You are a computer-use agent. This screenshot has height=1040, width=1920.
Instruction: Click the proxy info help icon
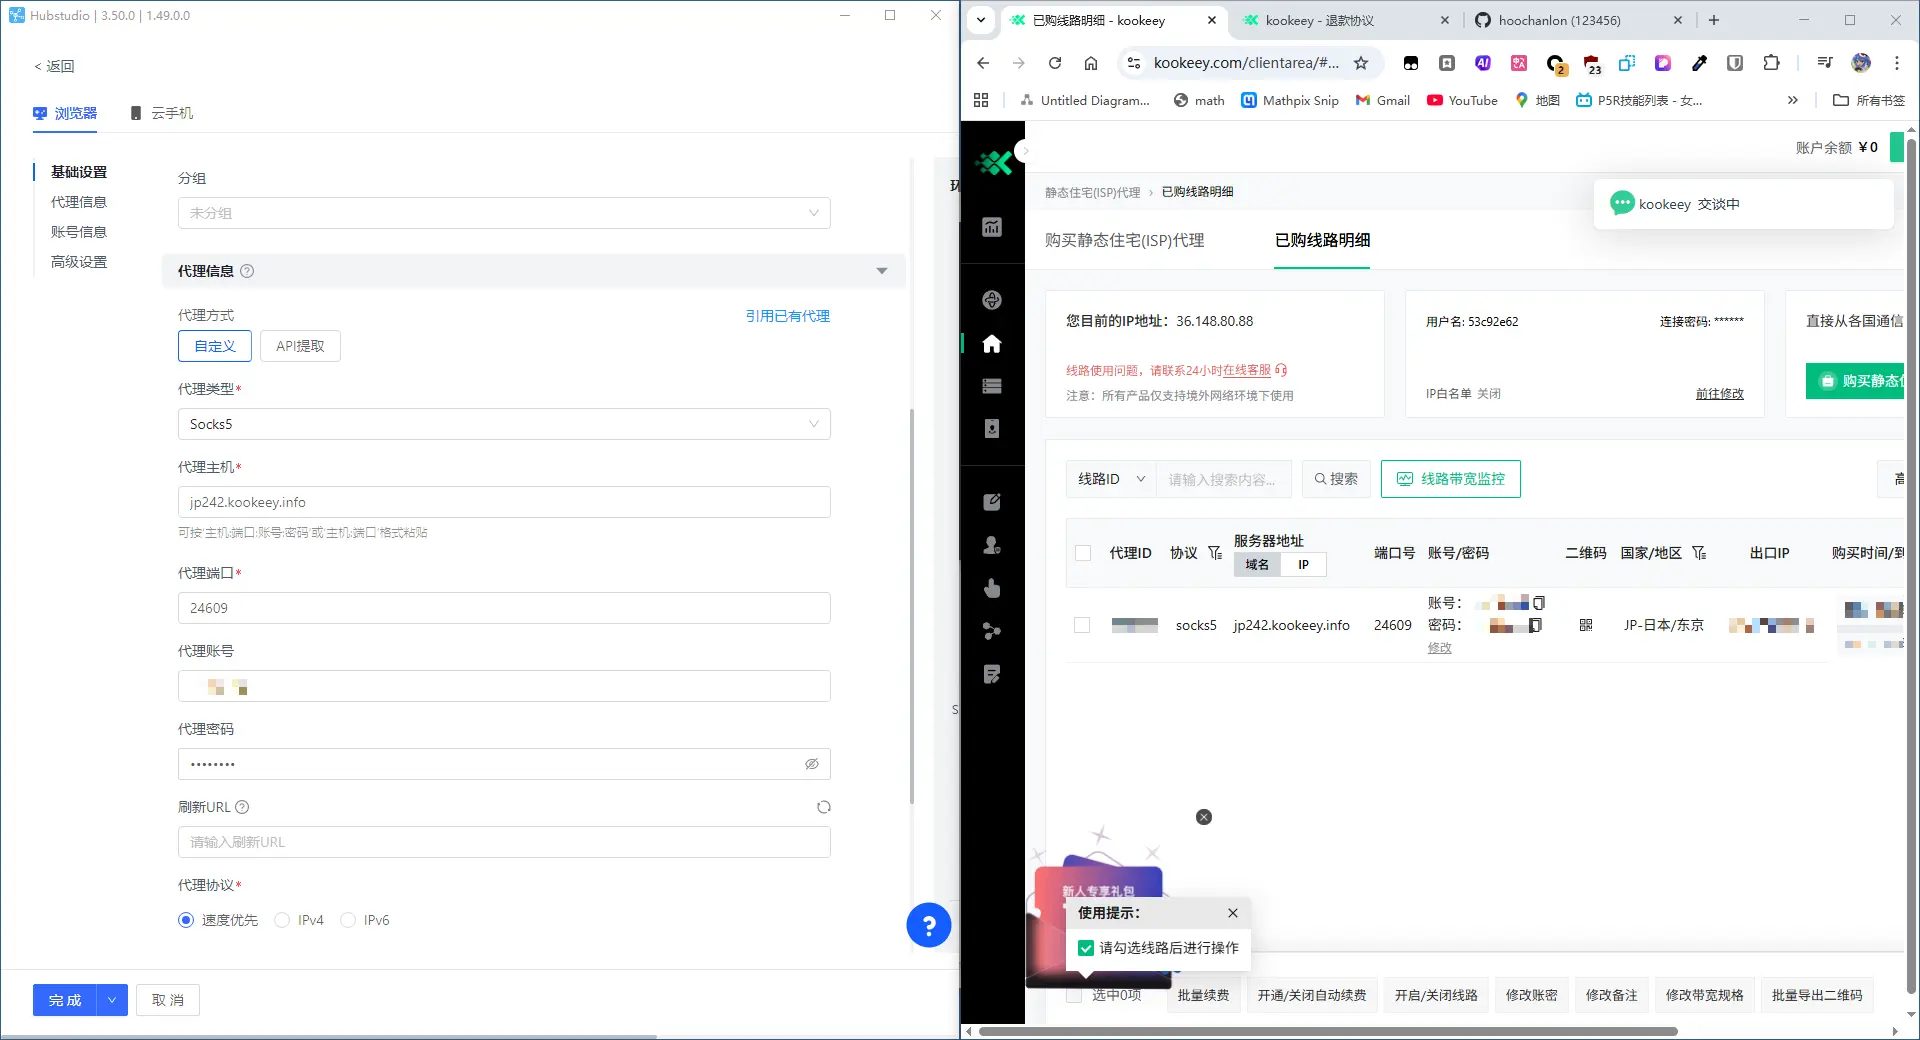(x=247, y=271)
